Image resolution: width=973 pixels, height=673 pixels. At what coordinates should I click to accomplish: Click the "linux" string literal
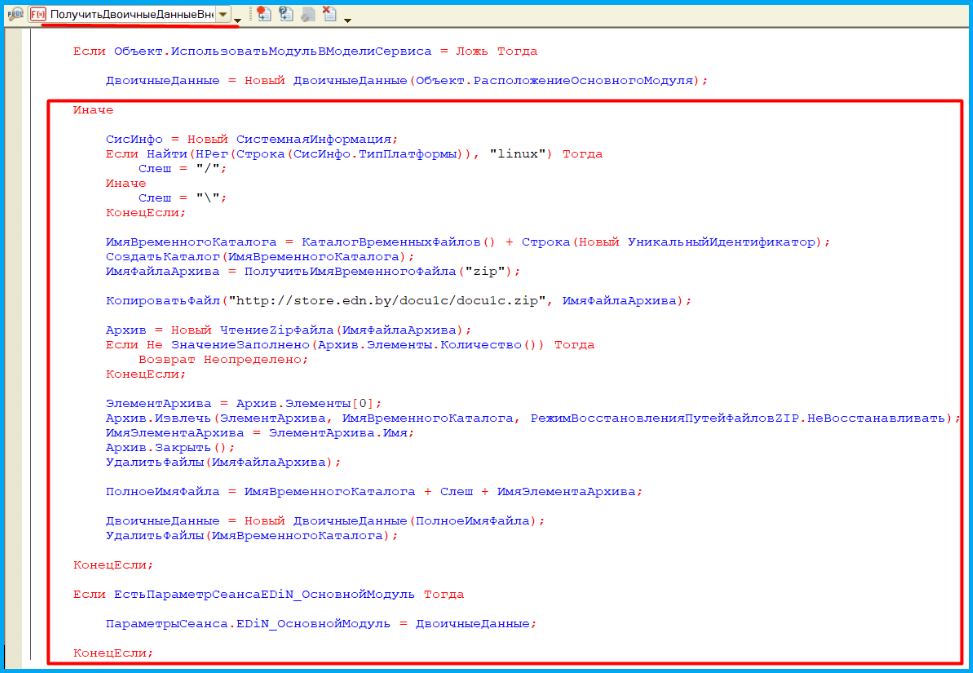point(518,154)
